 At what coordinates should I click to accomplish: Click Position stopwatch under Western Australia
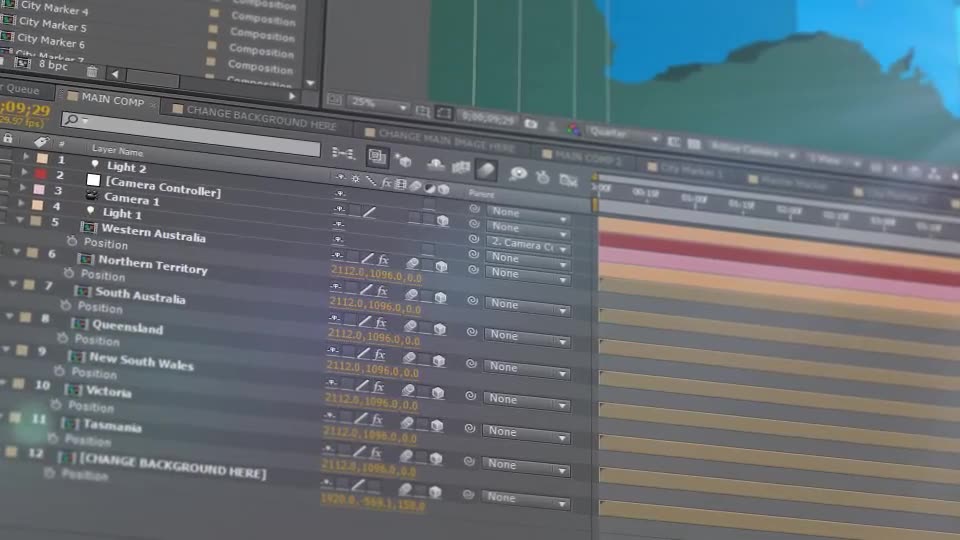[x=72, y=241]
